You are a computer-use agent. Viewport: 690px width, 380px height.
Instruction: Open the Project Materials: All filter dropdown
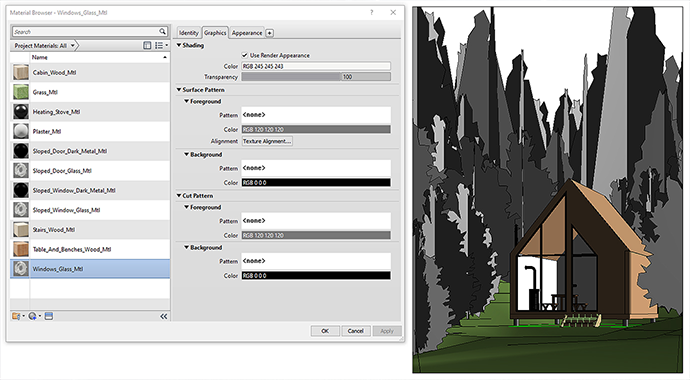tap(44, 45)
